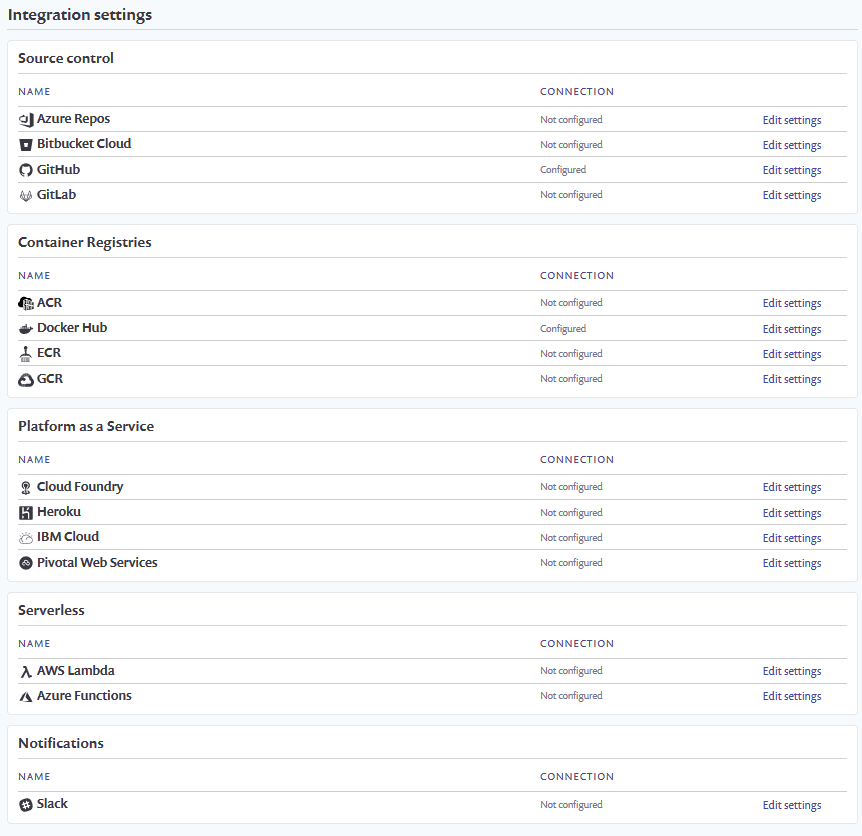Image resolution: width=862 pixels, height=836 pixels.
Task: Click the Bitbucket Cloud bucket icon
Action: (x=26, y=145)
